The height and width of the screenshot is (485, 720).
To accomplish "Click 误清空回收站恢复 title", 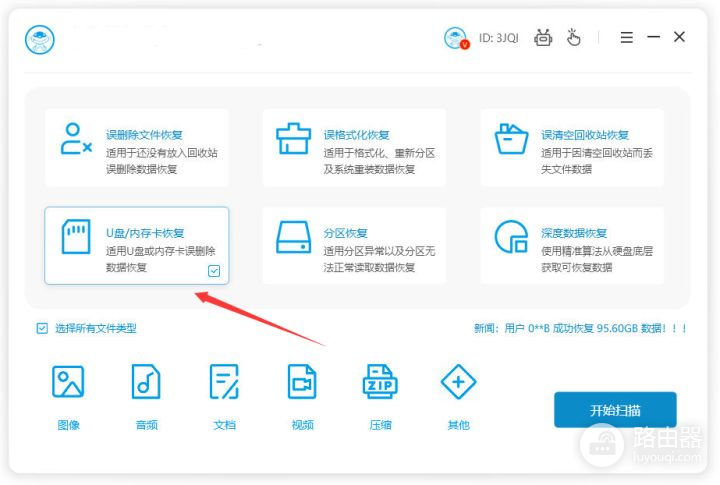I will click(x=585, y=135).
